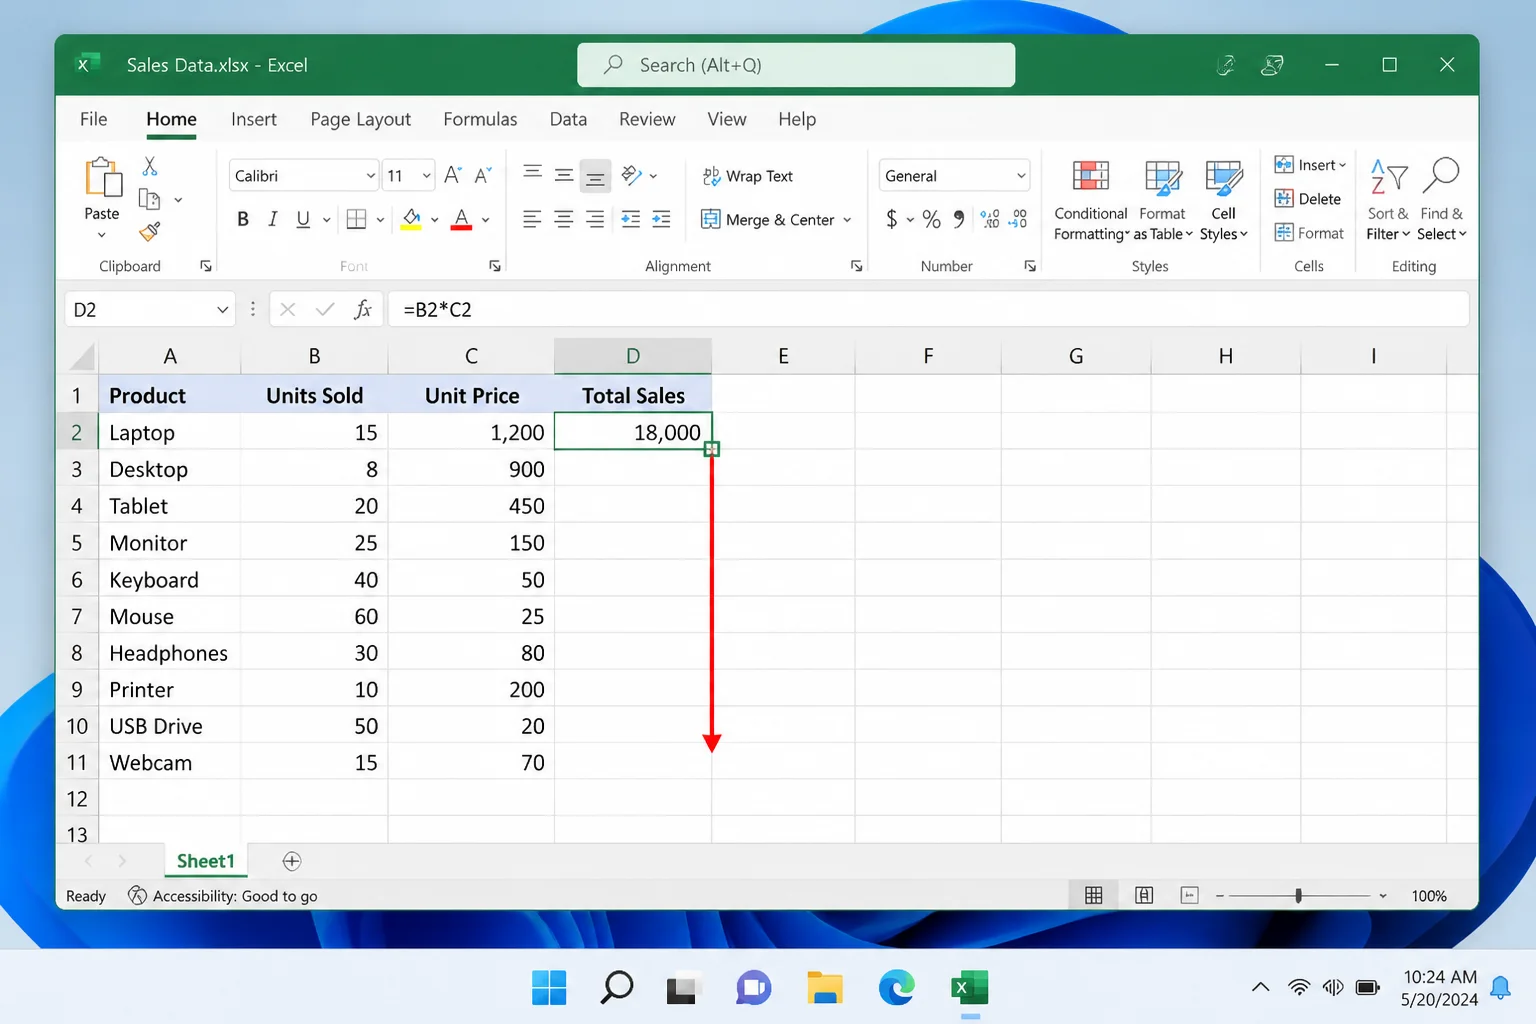The image size is (1536, 1024).
Task: Decrease decimal places
Action: pyautogui.click(x=1019, y=219)
